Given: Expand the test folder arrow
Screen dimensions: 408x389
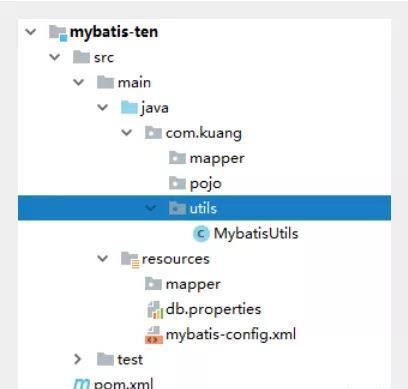Looking at the screenshot, I should pos(78,359).
